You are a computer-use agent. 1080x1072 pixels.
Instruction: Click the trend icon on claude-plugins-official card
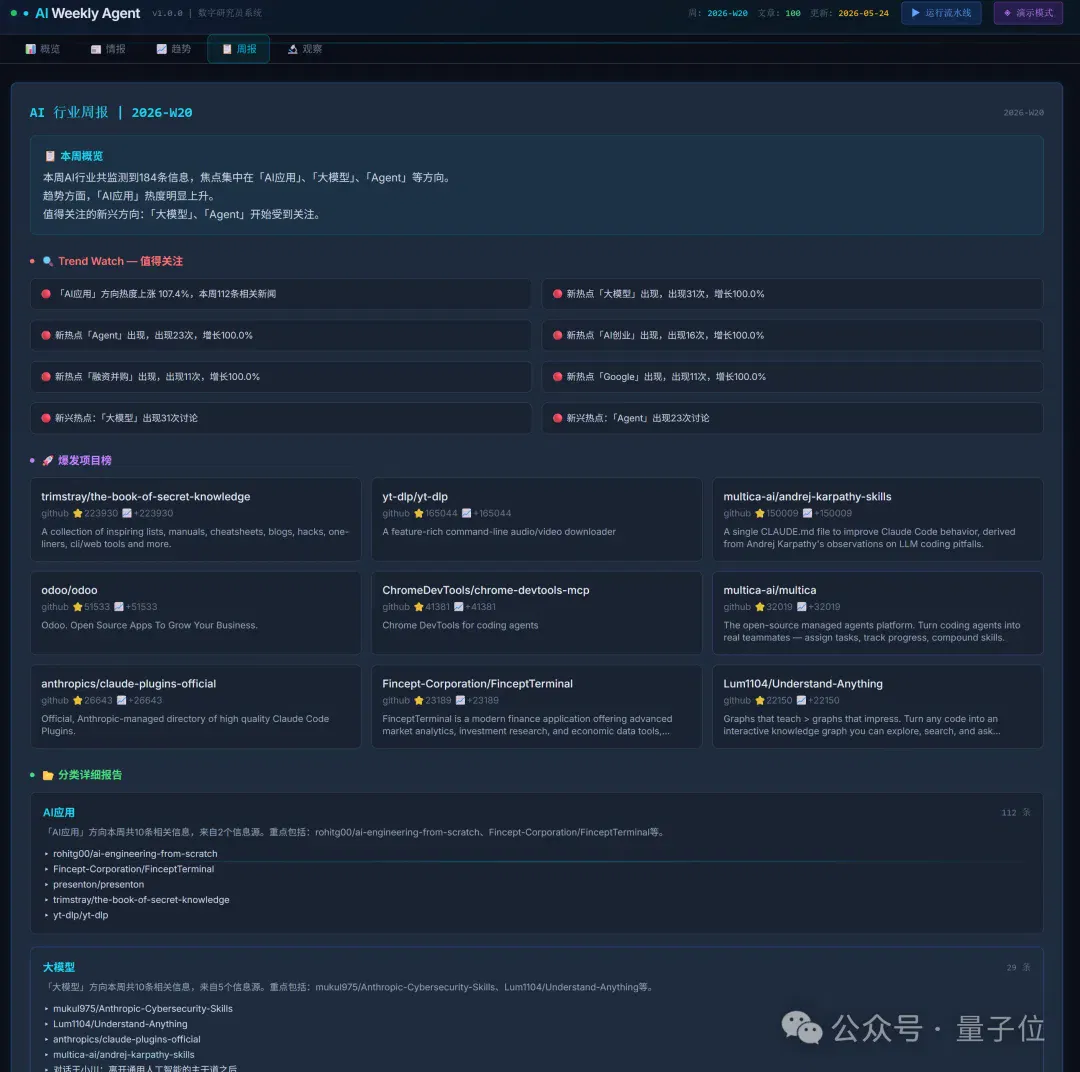[x=121, y=701]
